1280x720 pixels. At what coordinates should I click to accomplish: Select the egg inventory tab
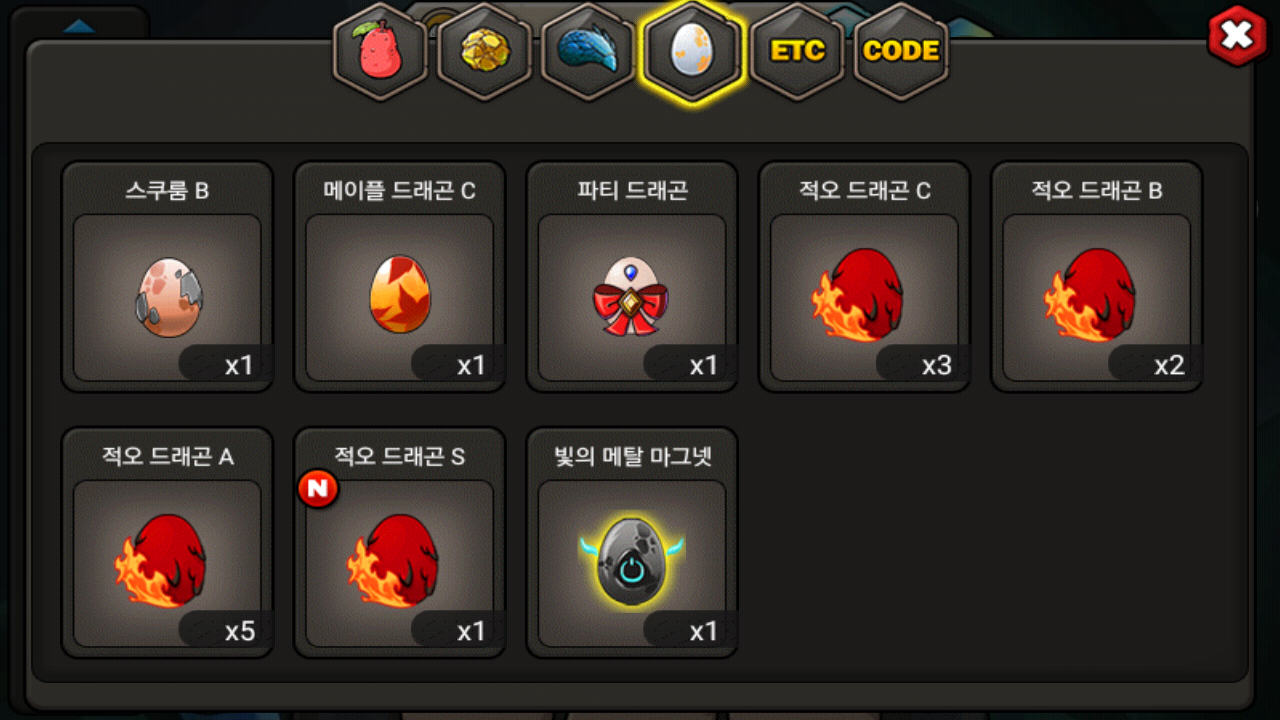click(x=693, y=51)
